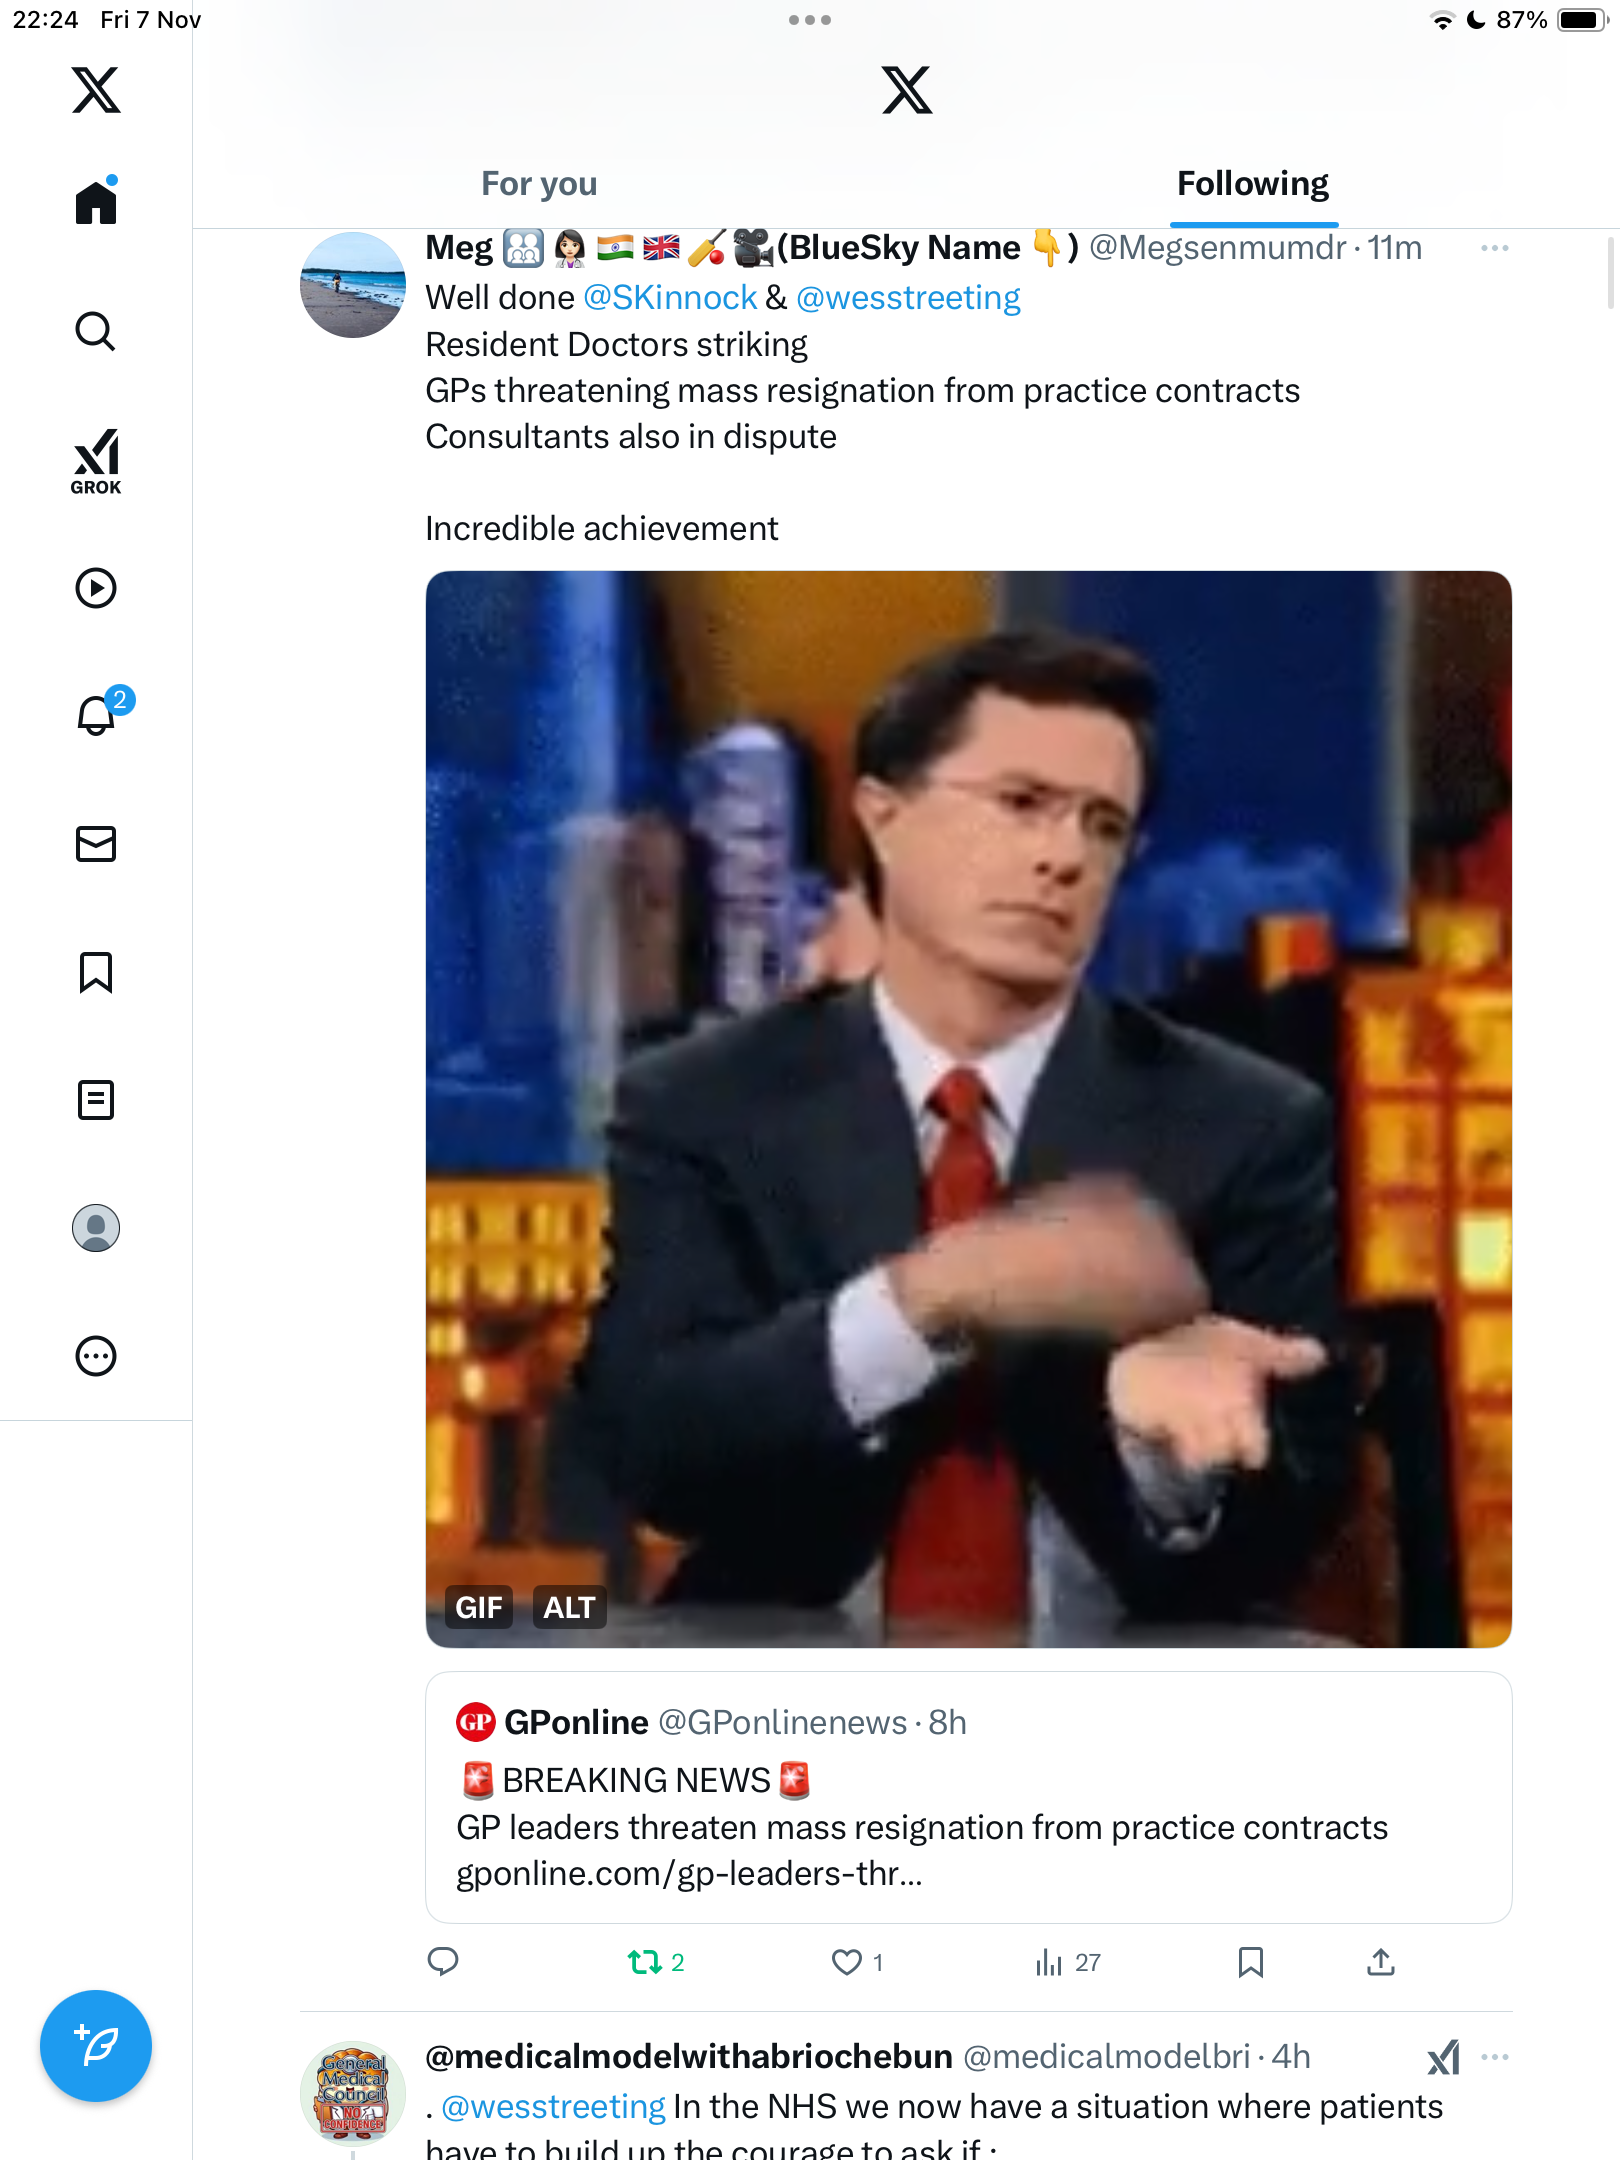Expand the More circle menu in sidebar
This screenshot has width=1620, height=2160.
point(96,1356)
